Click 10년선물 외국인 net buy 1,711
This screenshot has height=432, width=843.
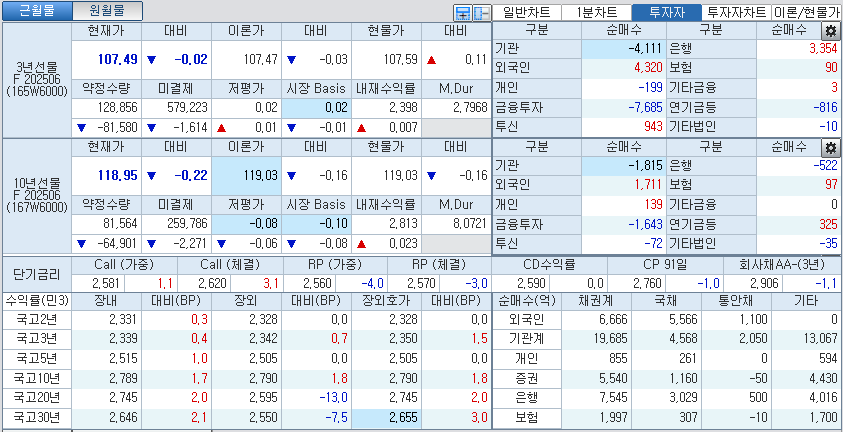click(648, 185)
